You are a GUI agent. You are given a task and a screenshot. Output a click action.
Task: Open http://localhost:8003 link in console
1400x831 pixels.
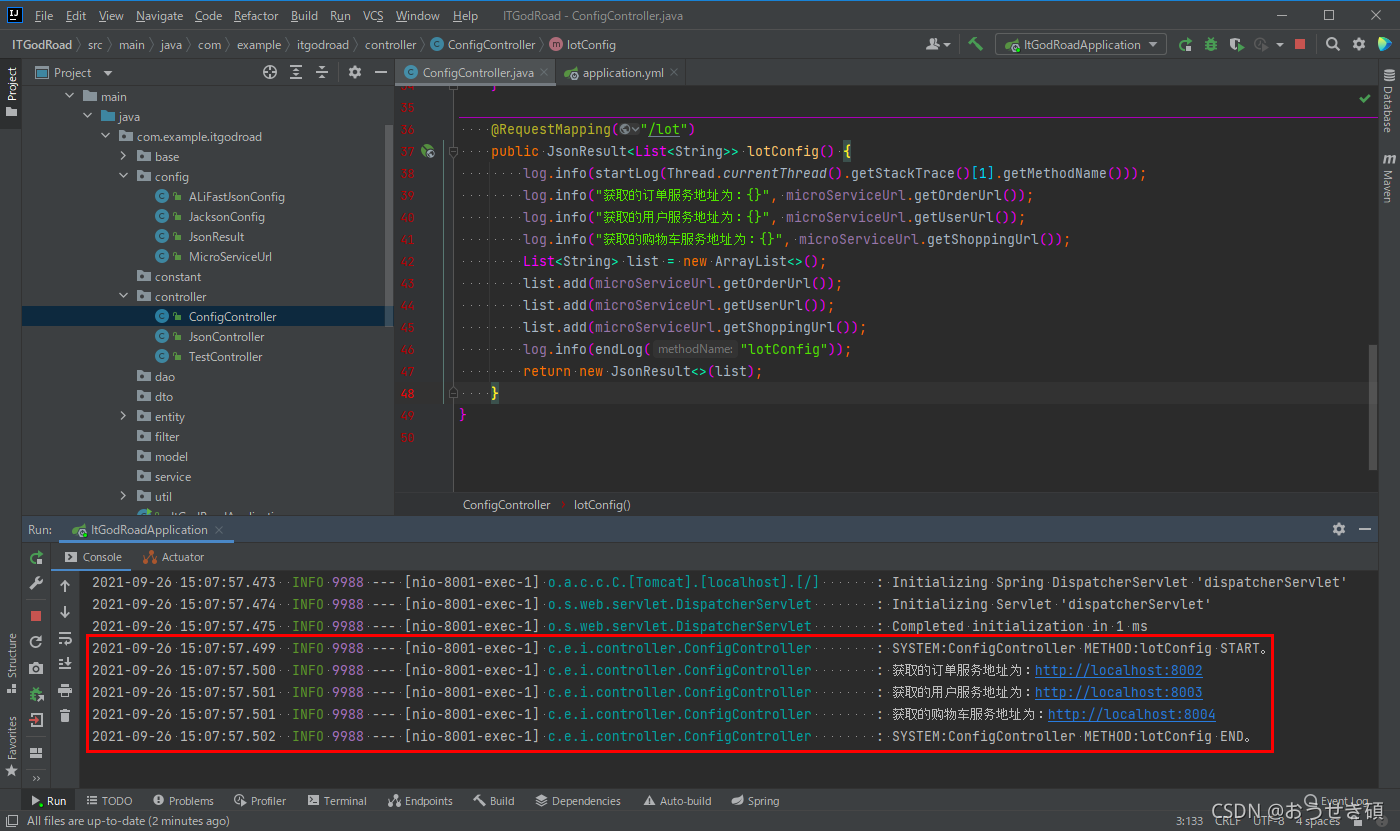[1118, 693]
